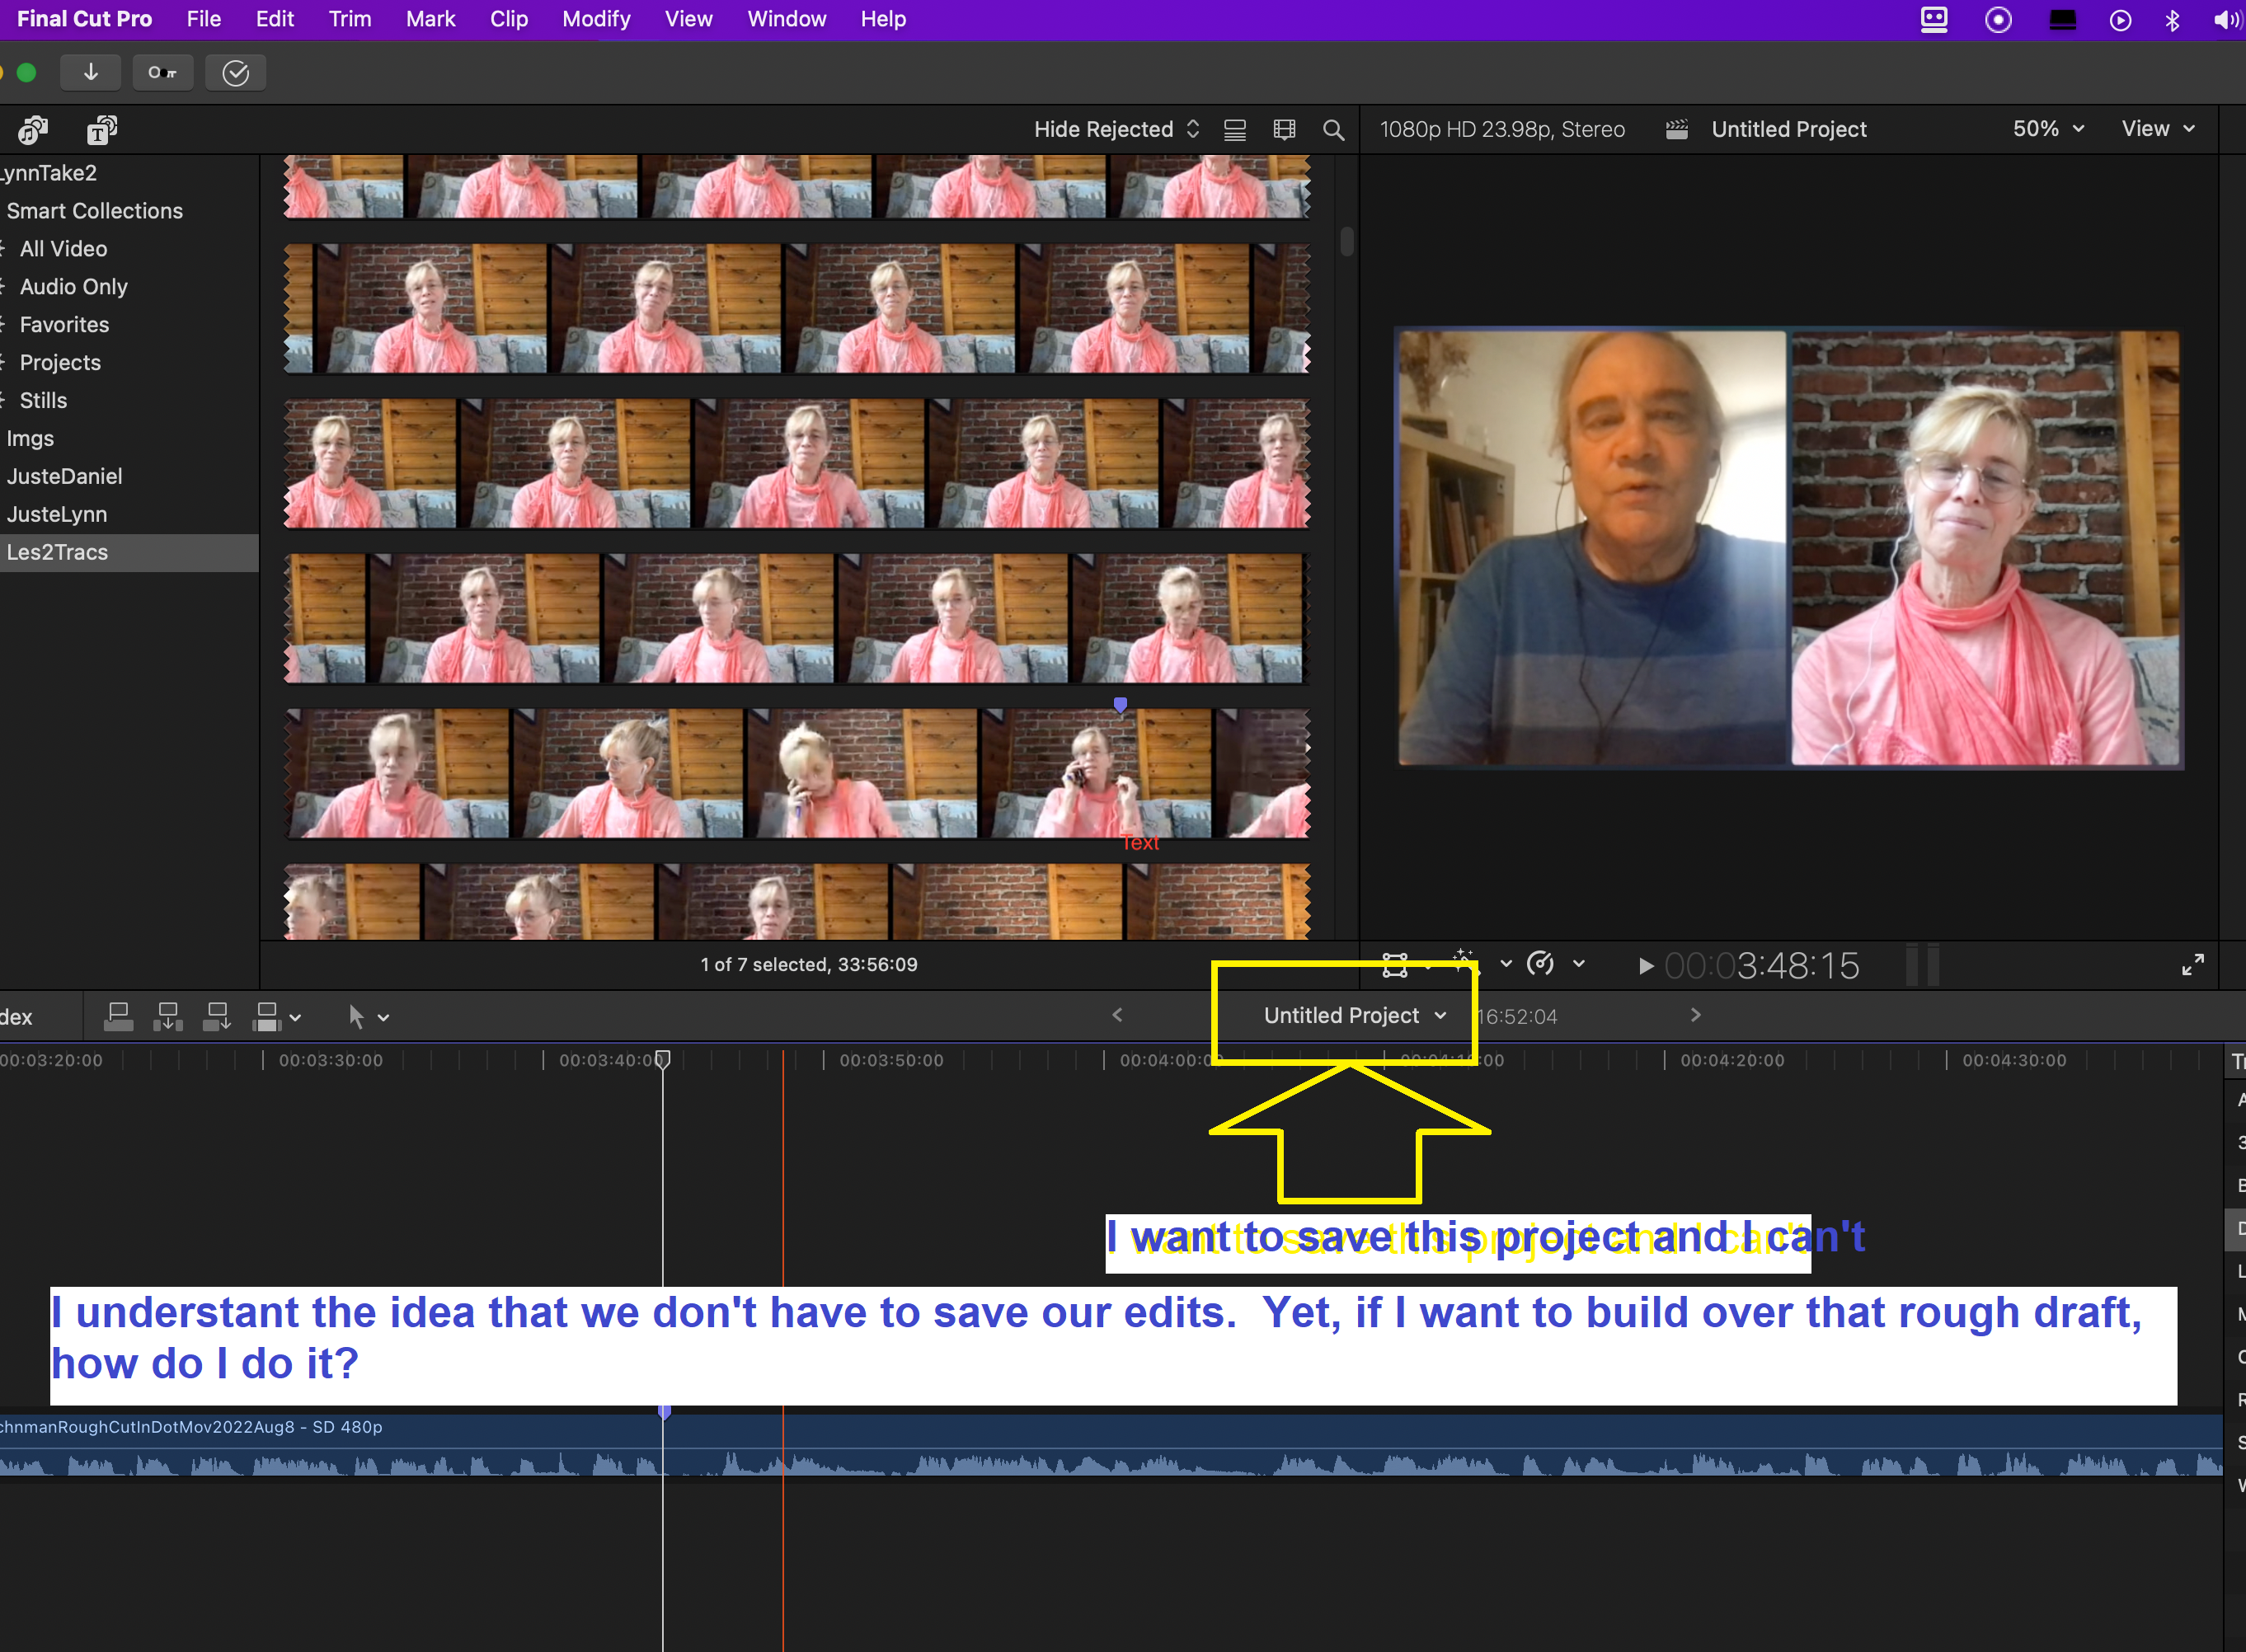Screen dimensions: 2246x1652
Task: Click the Append clip edit icon
Action: 216,1016
